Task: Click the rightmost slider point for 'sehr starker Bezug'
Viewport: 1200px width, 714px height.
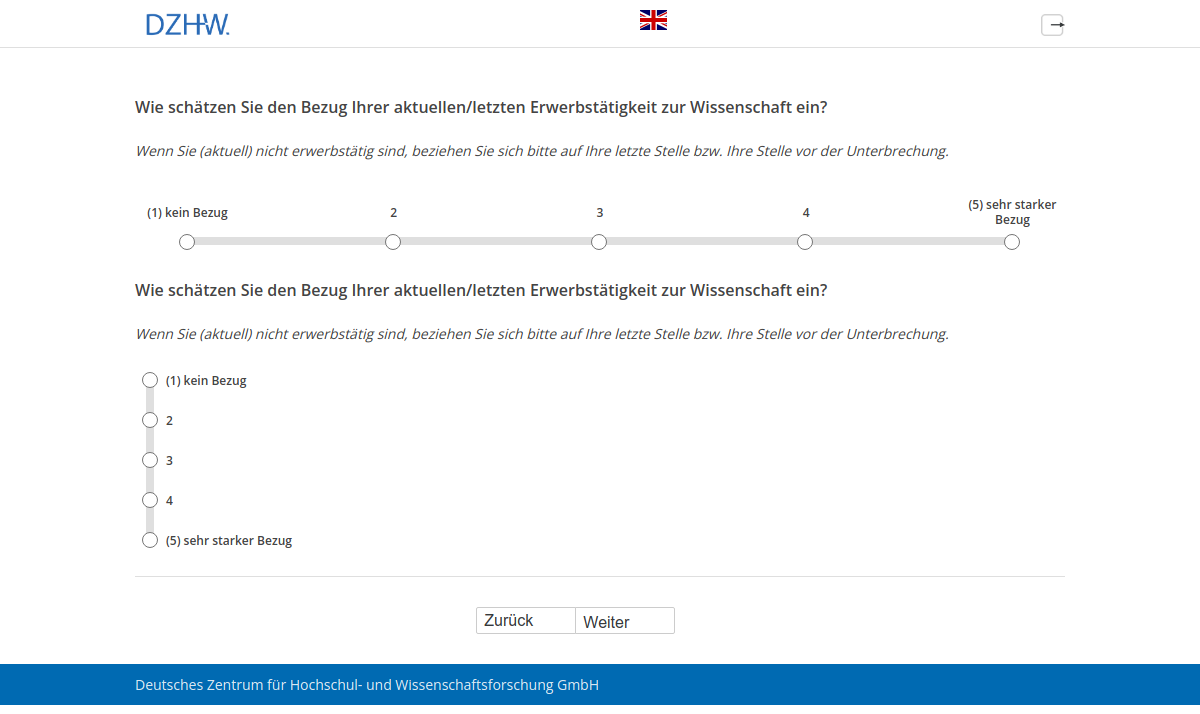Action: point(1011,241)
